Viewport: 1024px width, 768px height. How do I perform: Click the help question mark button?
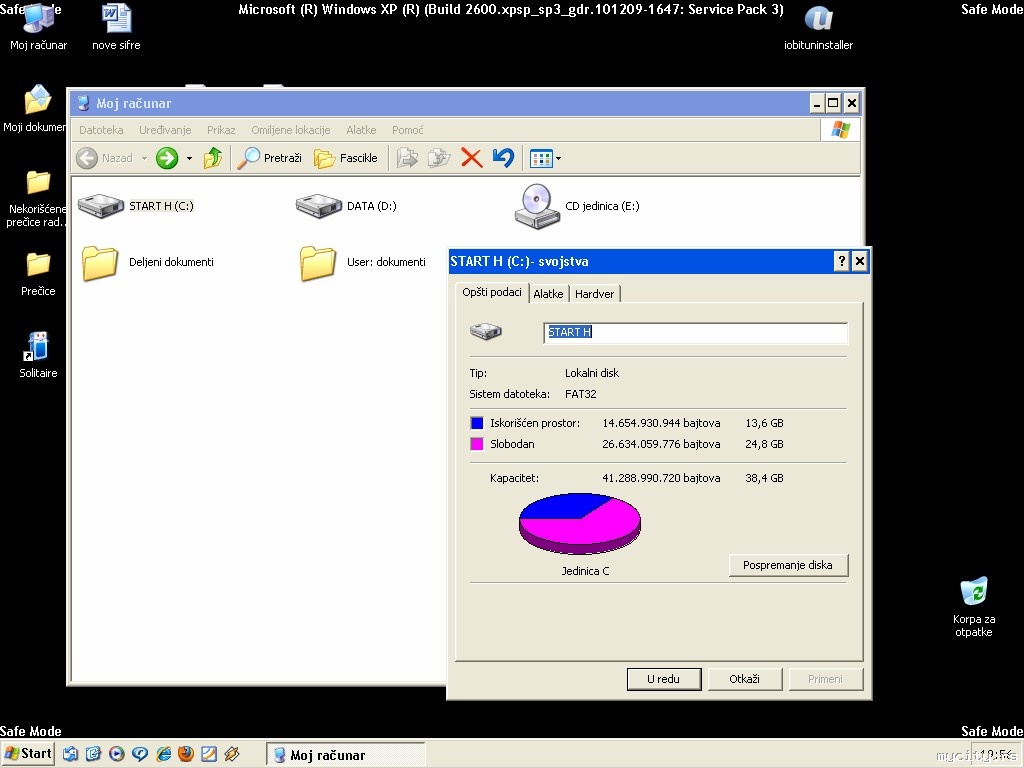click(x=841, y=261)
